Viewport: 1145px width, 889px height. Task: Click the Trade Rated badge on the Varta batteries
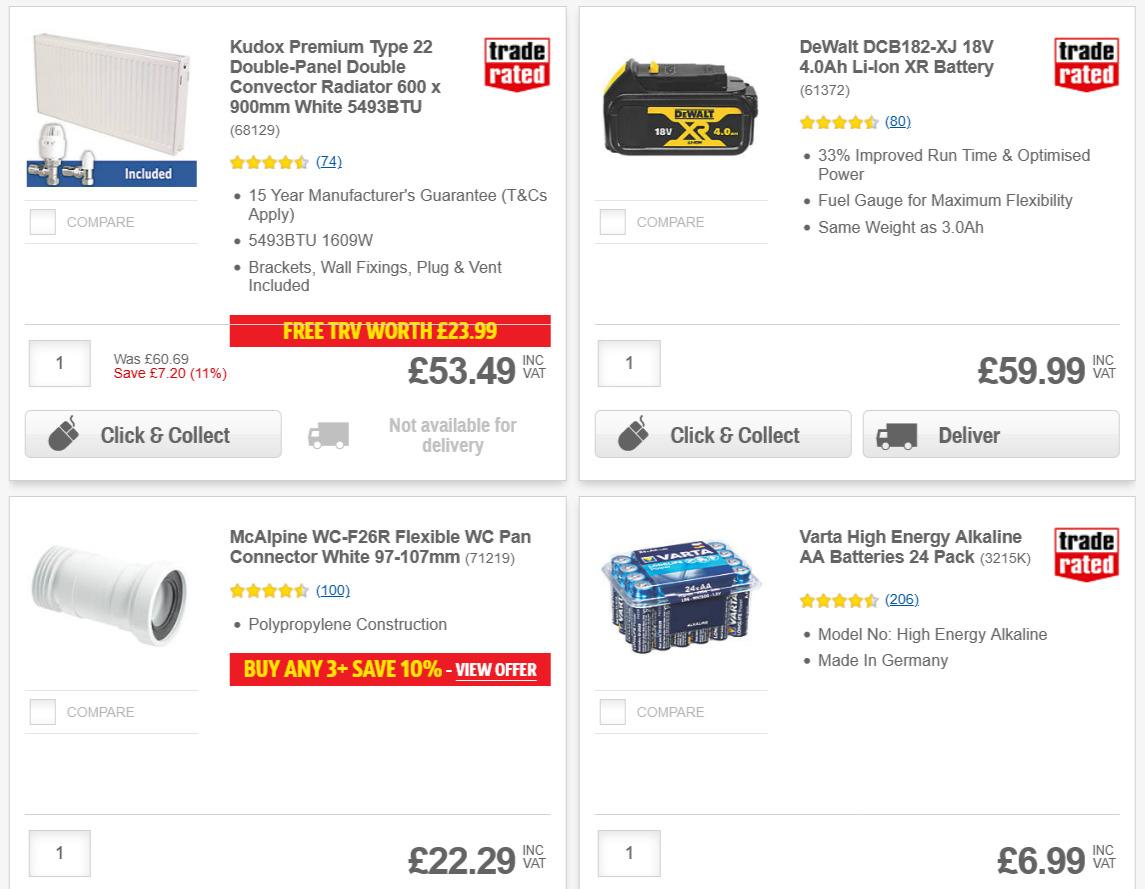pyautogui.click(x=1086, y=553)
